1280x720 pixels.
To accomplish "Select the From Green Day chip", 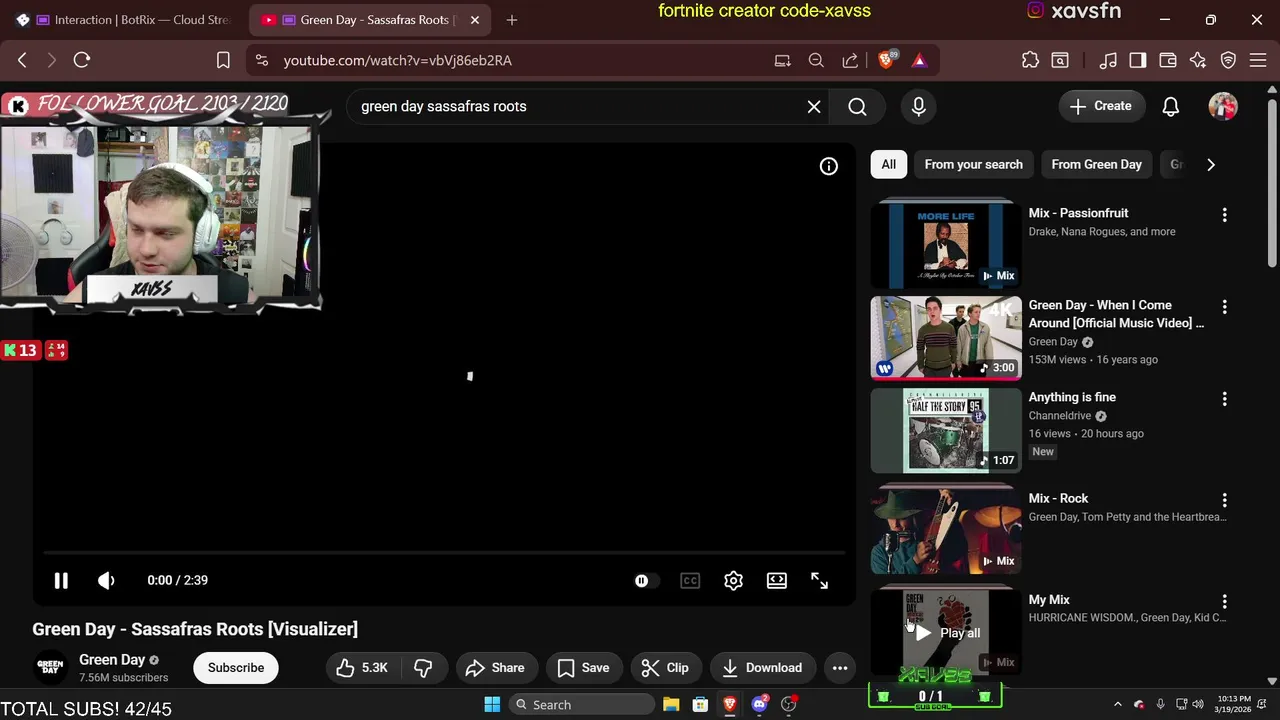I will coord(1096,164).
